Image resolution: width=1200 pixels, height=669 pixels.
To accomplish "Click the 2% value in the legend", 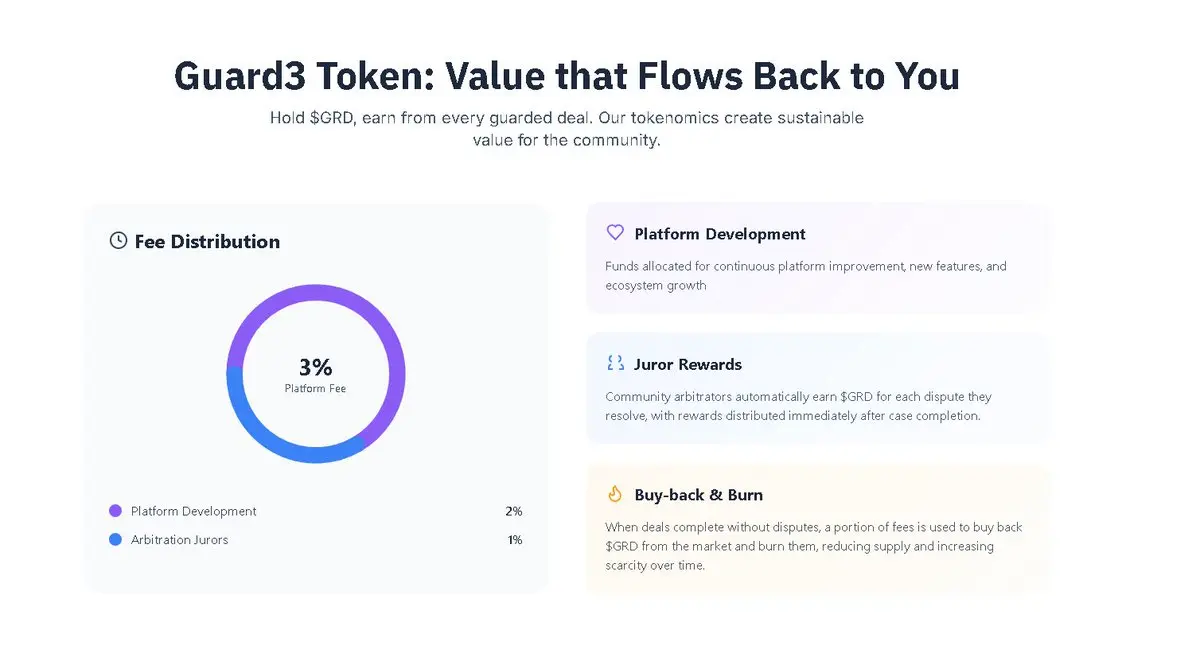I will 513,511.
